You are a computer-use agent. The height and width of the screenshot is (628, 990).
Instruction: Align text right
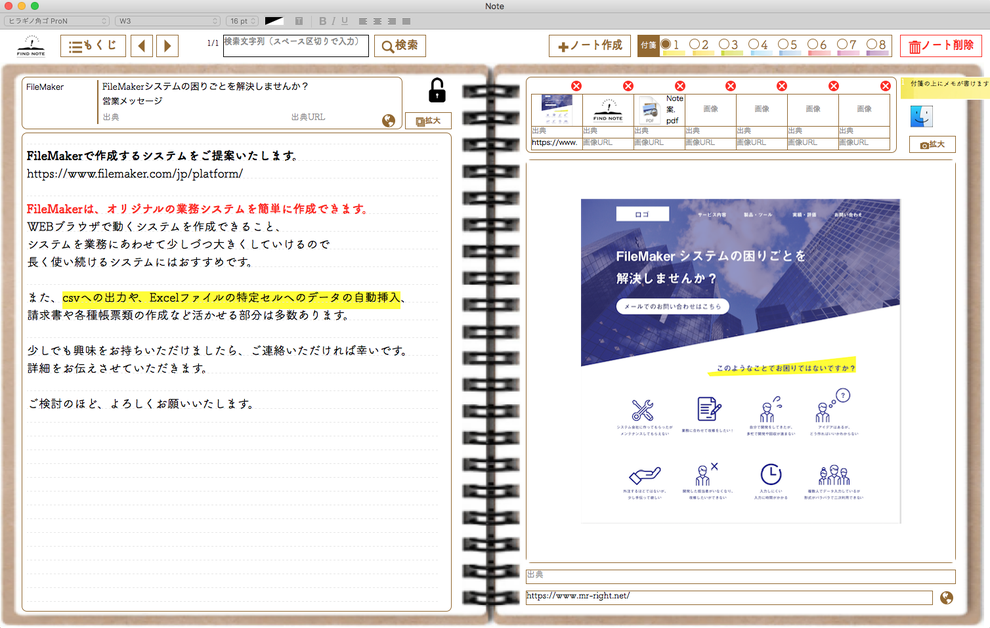(391, 21)
